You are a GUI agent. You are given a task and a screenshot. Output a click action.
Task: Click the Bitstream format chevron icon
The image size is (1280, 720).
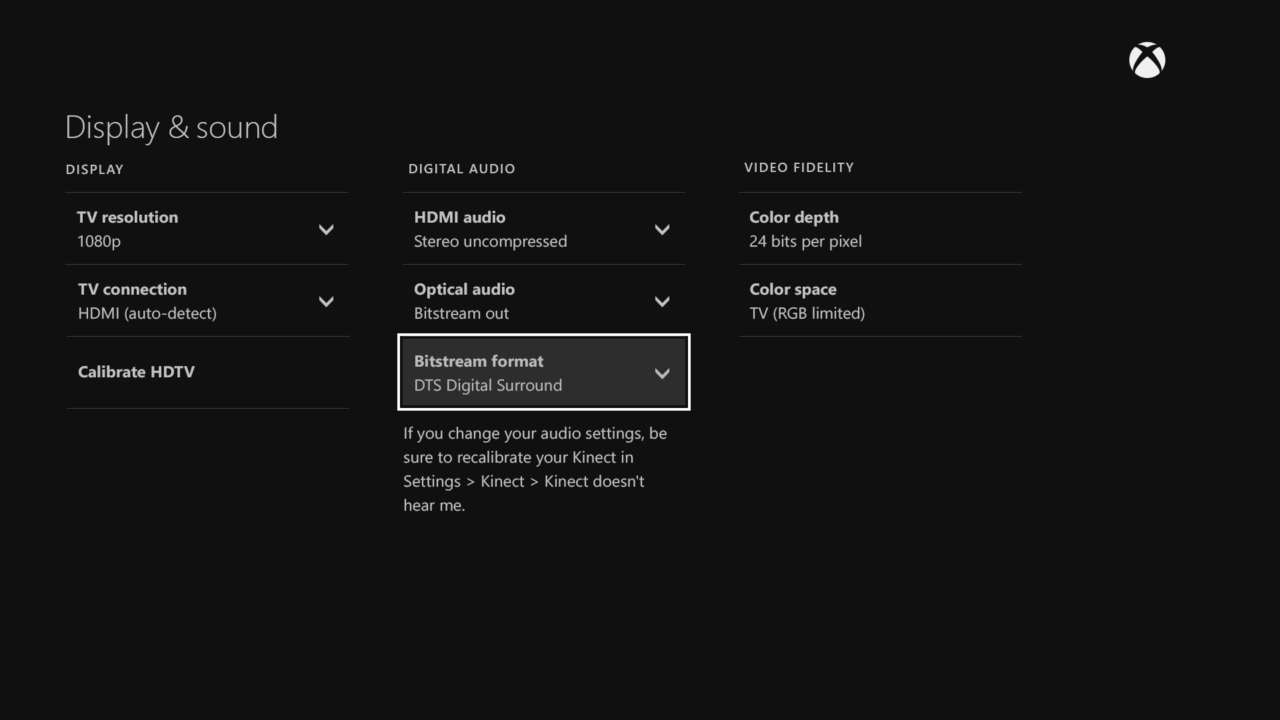pos(662,373)
